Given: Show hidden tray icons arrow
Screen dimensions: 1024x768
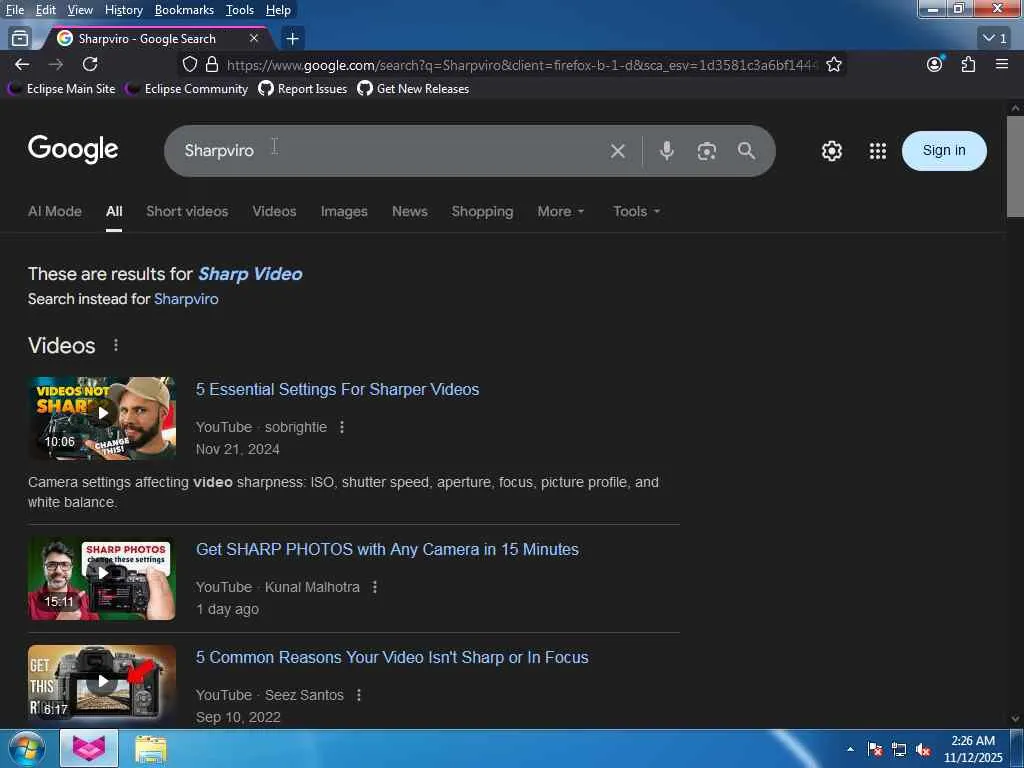Looking at the screenshot, I should click(850, 750).
